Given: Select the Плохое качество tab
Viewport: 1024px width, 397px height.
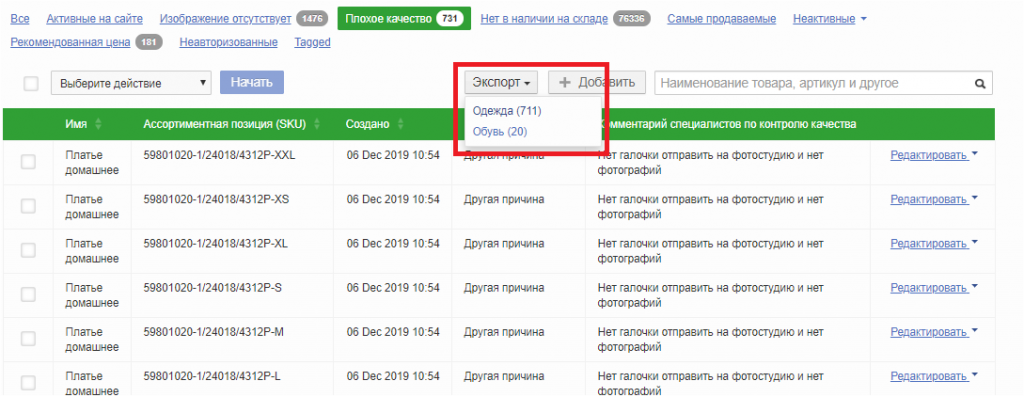Looking at the screenshot, I should tap(404, 18).
